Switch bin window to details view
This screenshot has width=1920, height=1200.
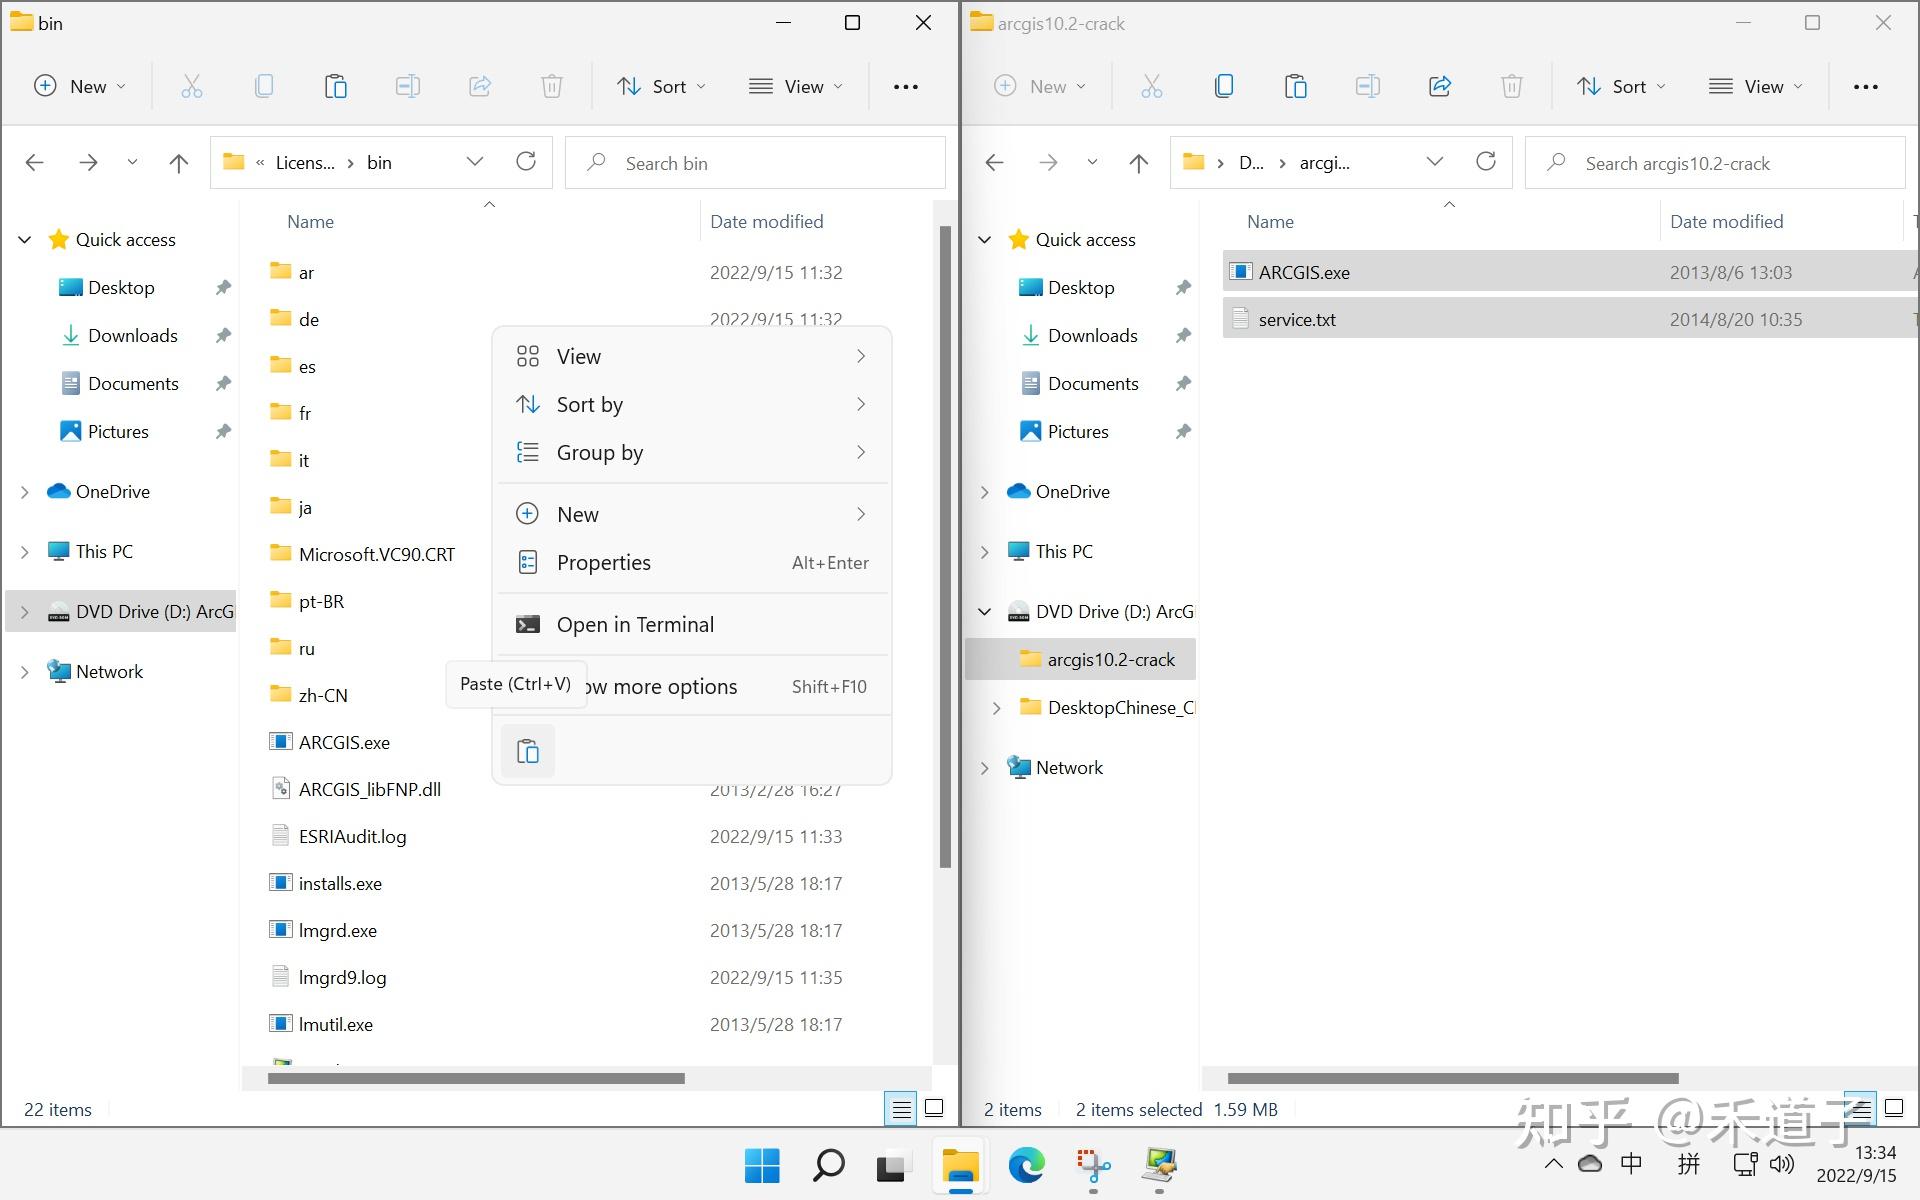pos(901,1109)
